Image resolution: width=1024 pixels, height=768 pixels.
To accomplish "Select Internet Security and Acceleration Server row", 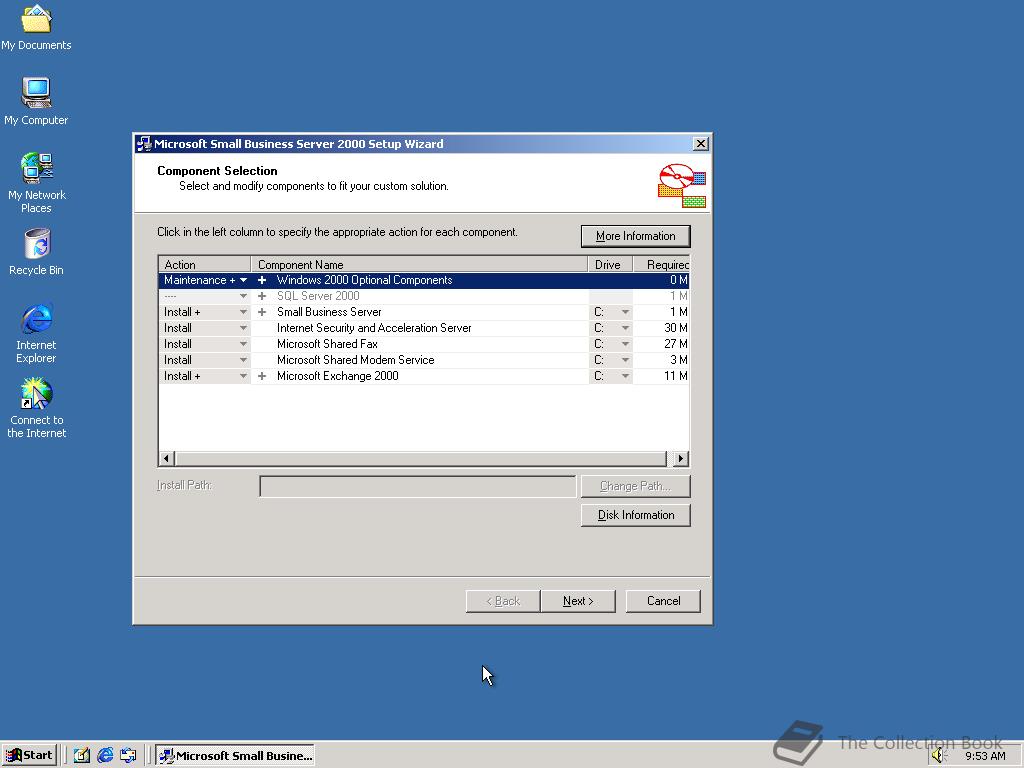I will 424,328.
